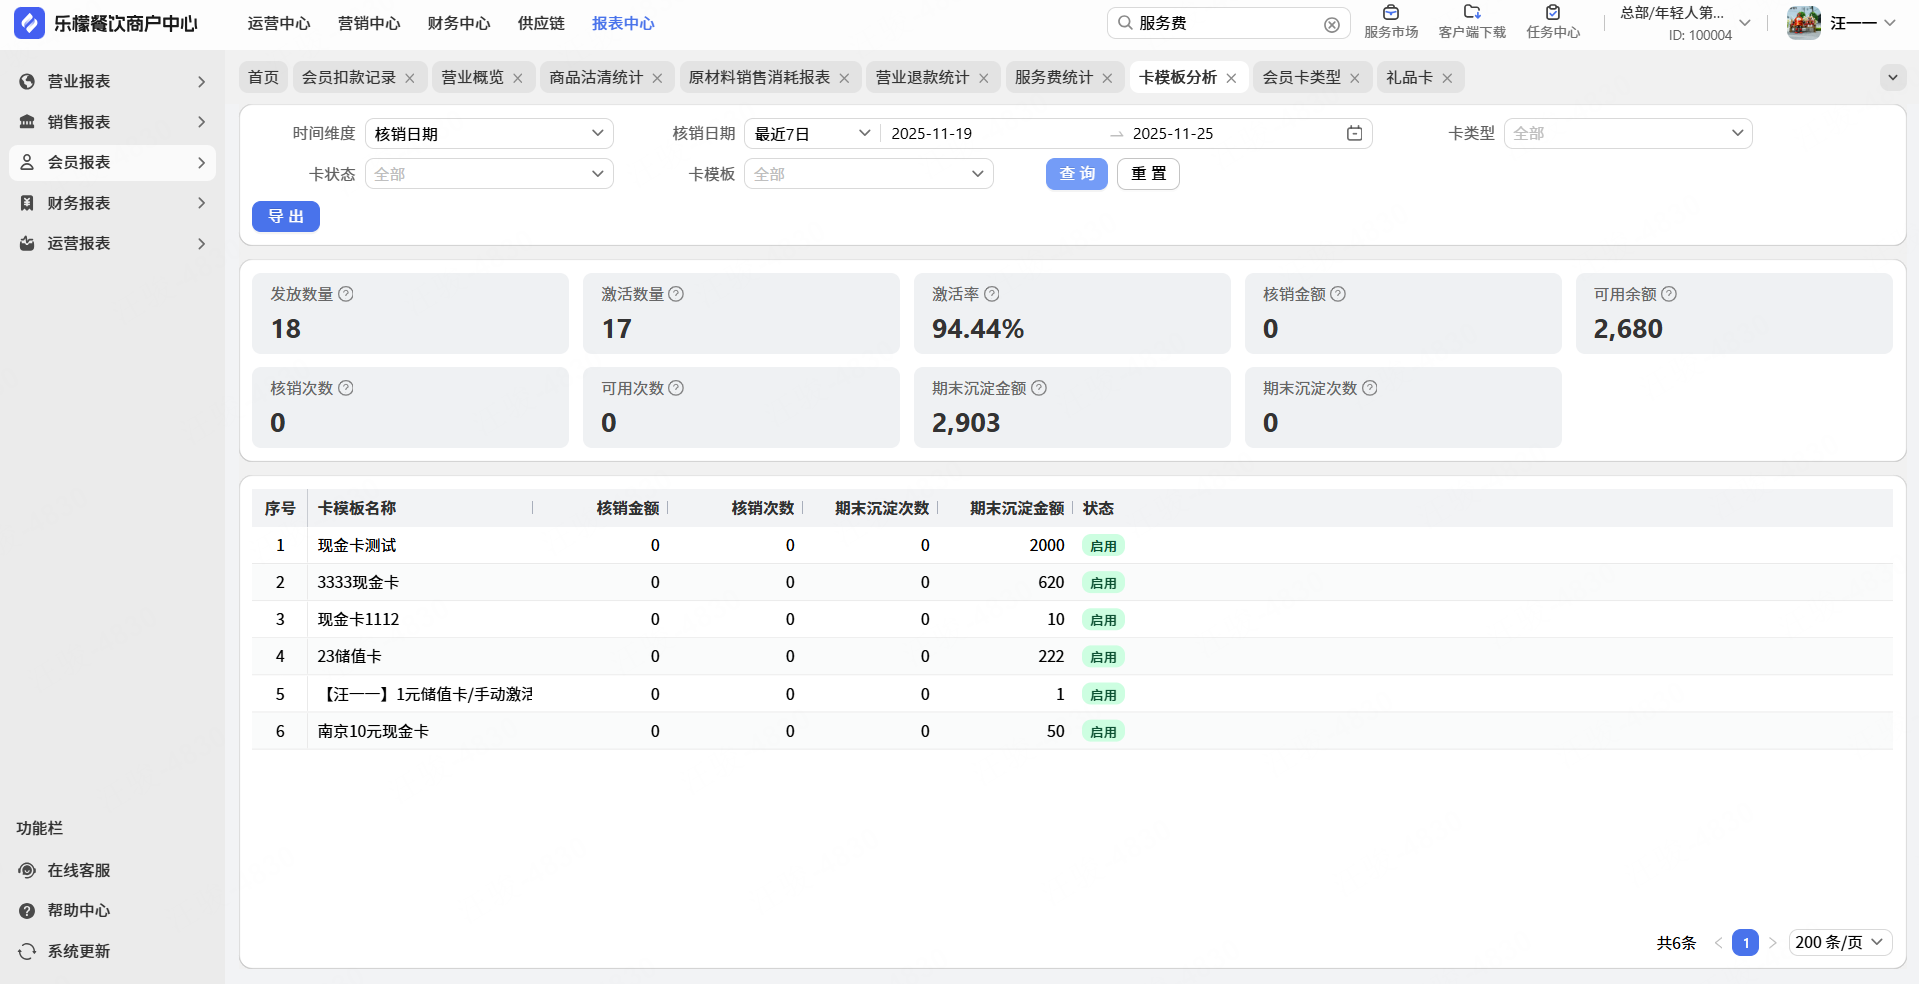This screenshot has width=1919, height=984.
Task: Show help tooltip for 核销次数
Action: 346,388
